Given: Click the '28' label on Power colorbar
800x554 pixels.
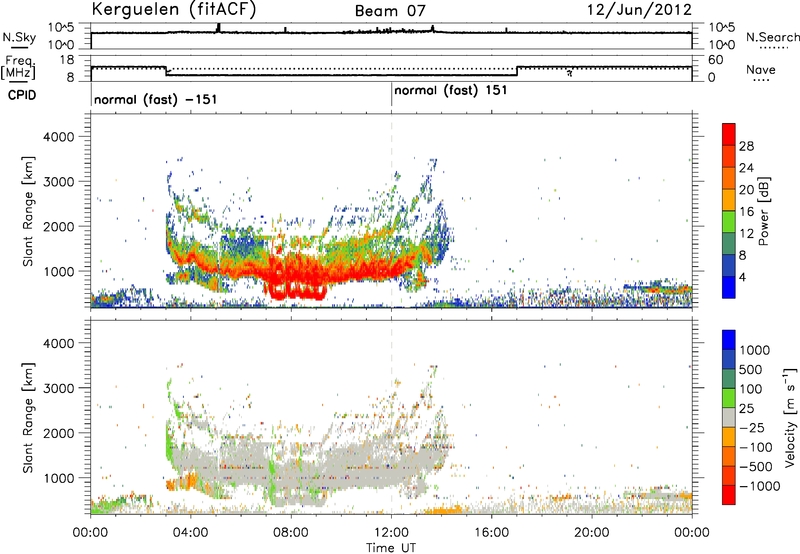Looking at the screenshot, I should (x=746, y=146).
